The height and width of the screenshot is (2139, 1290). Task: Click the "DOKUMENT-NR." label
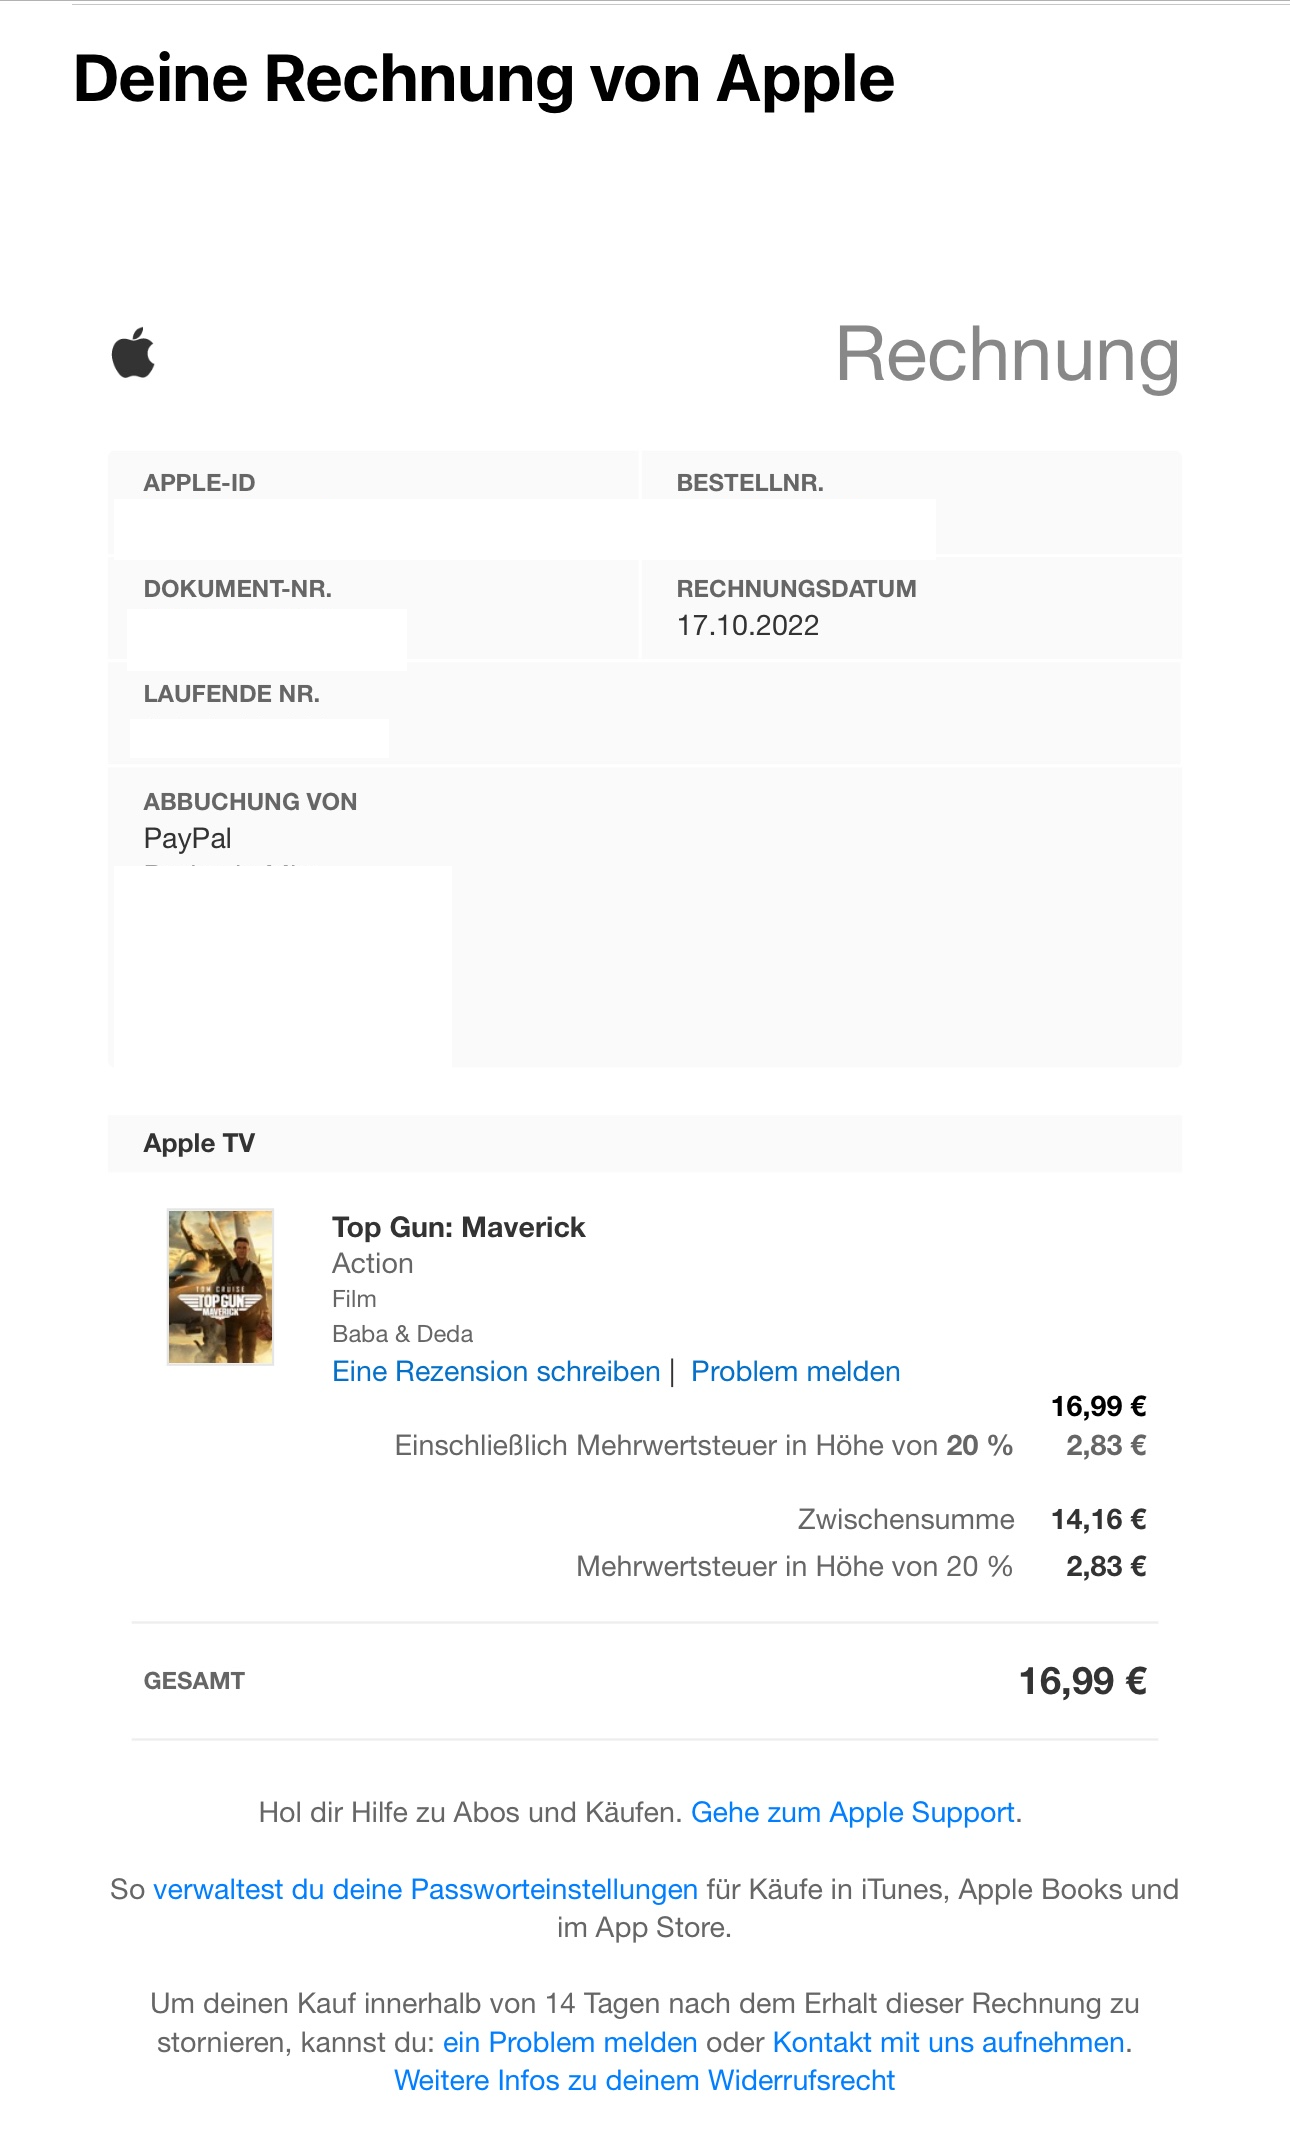pyautogui.click(x=238, y=589)
